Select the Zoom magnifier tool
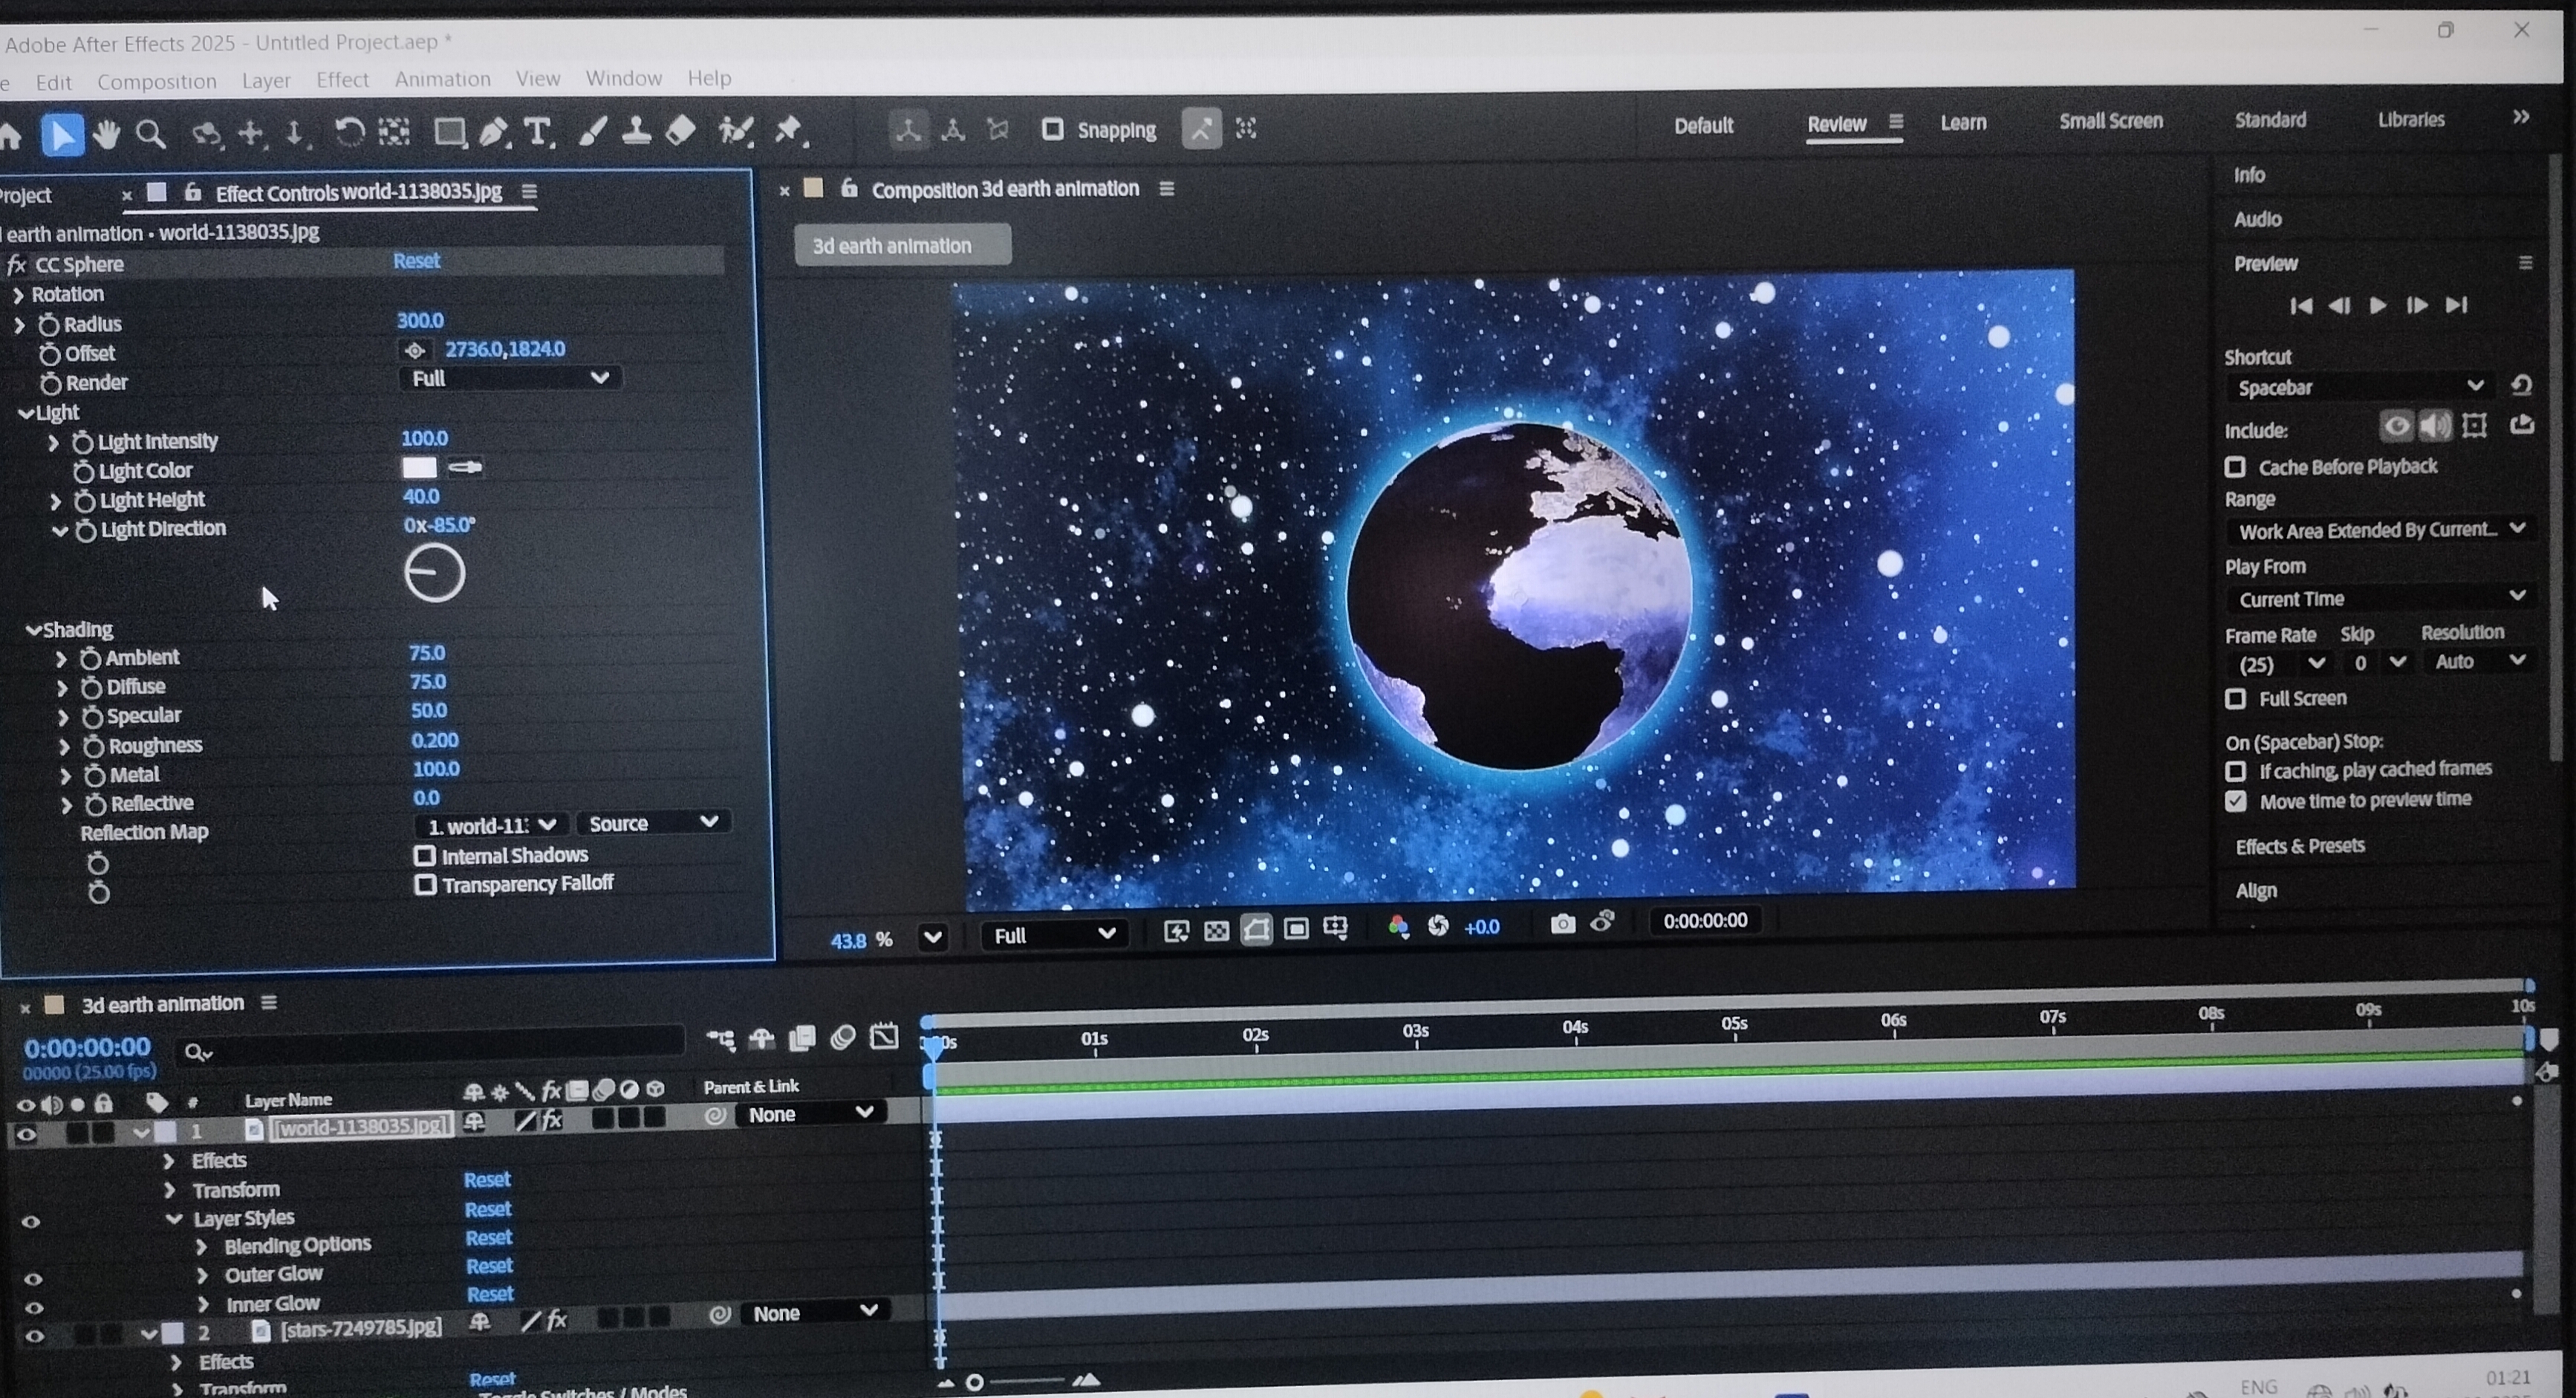 [x=151, y=134]
